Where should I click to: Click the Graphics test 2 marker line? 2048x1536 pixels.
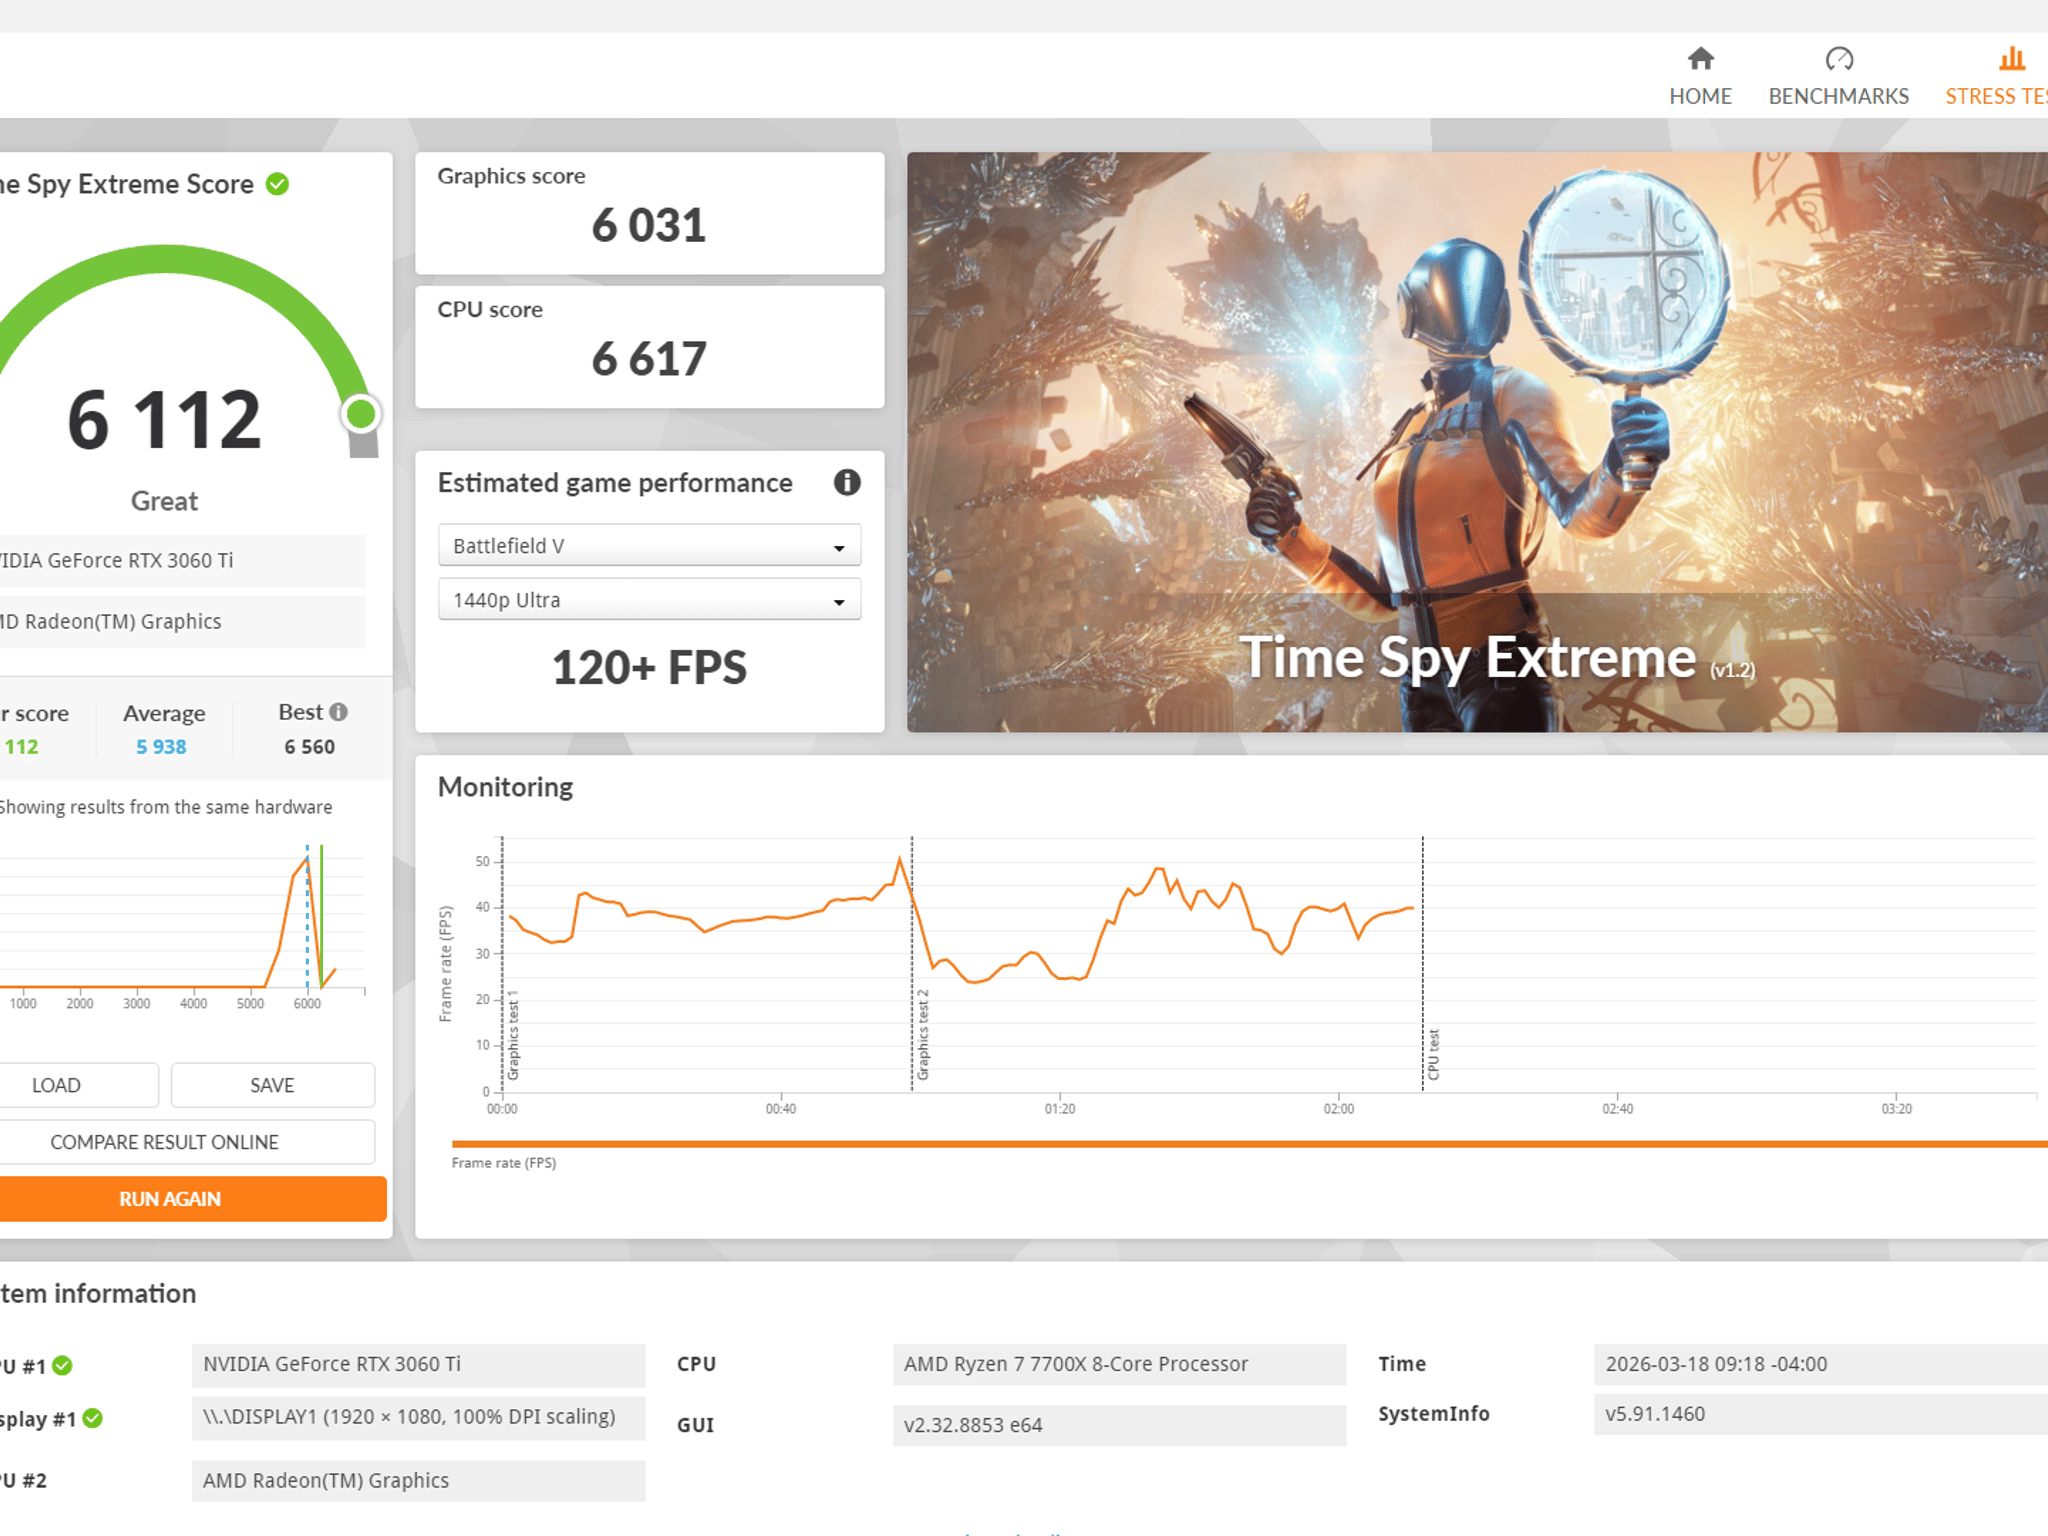point(912,964)
